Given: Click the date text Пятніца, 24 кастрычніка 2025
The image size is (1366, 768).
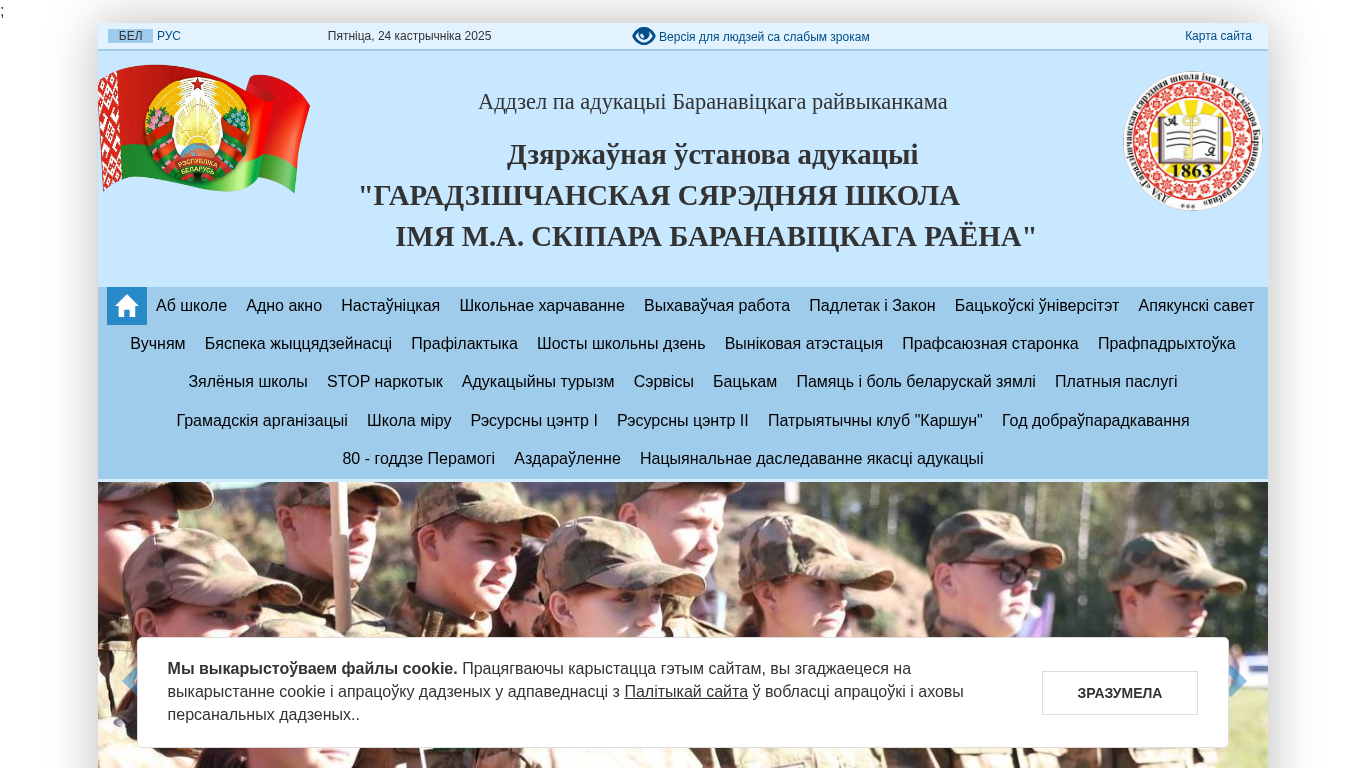Looking at the screenshot, I should pyautogui.click(x=410, y=36).
